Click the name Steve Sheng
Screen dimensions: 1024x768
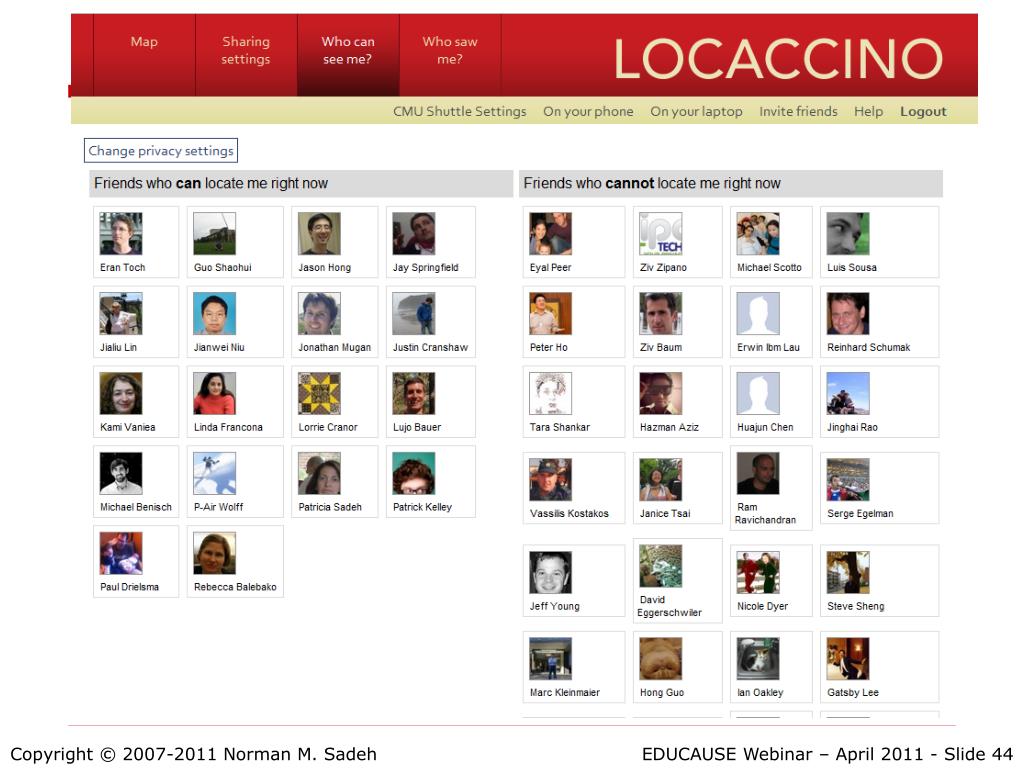pyautogui.click(x=856, y=606)
